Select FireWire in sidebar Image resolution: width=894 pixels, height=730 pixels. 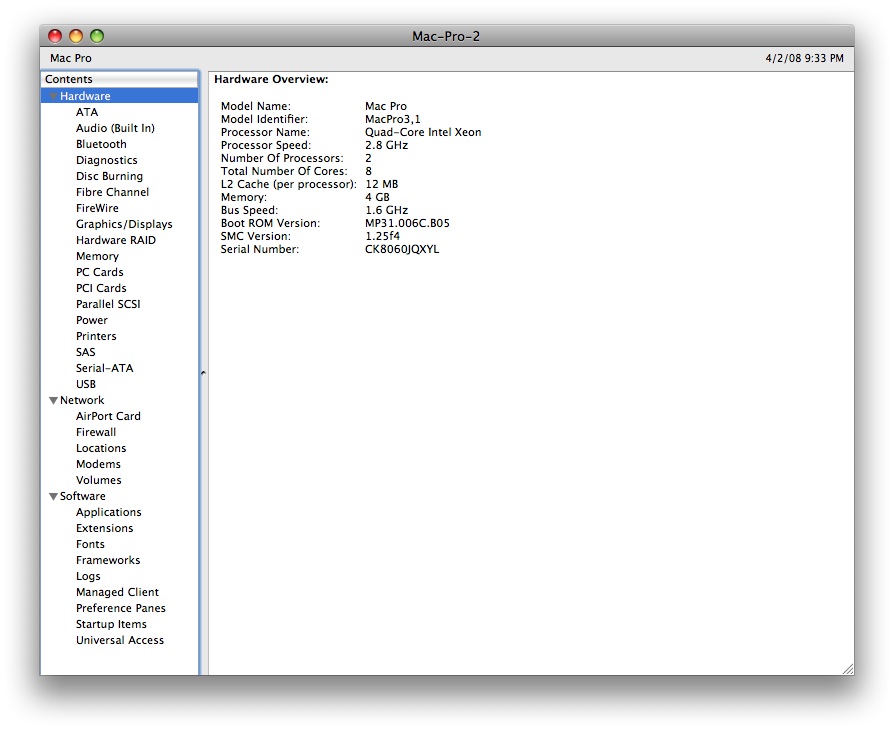pos(97,208)
